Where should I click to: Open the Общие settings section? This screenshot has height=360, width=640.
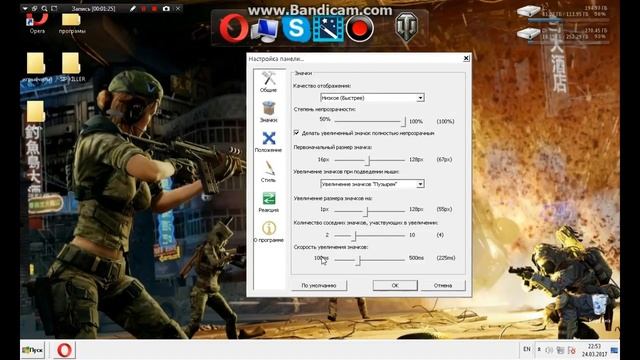click(269, 82)
